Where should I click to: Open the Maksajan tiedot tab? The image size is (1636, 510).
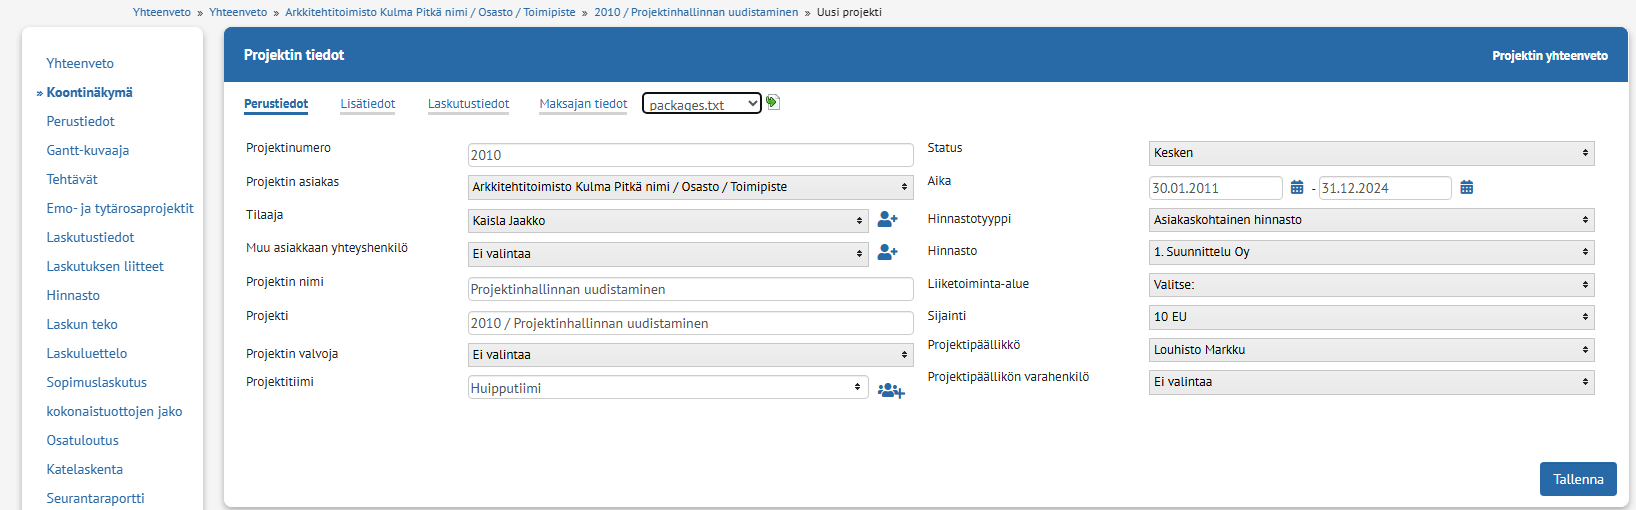(584, 104)
